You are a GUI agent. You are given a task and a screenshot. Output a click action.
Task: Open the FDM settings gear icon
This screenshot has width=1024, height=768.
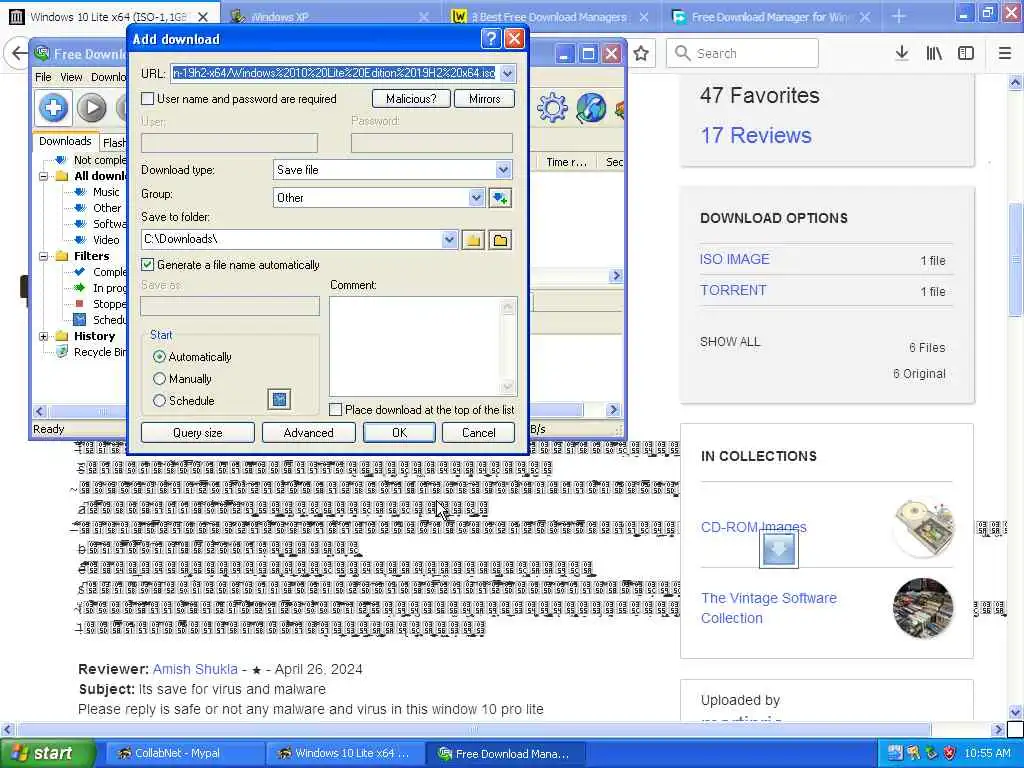pyautogui.click(x=552, y=108)
